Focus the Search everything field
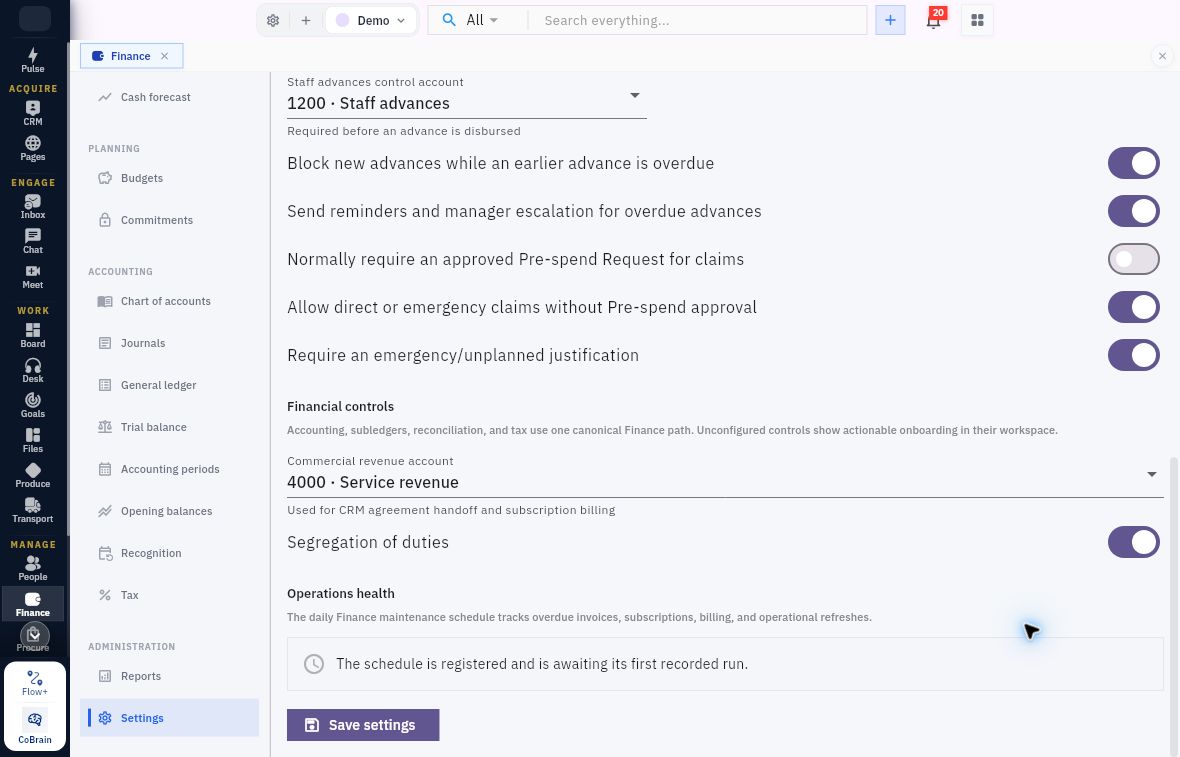Viewport: 1180px width, 757px height. click(700, 20)
